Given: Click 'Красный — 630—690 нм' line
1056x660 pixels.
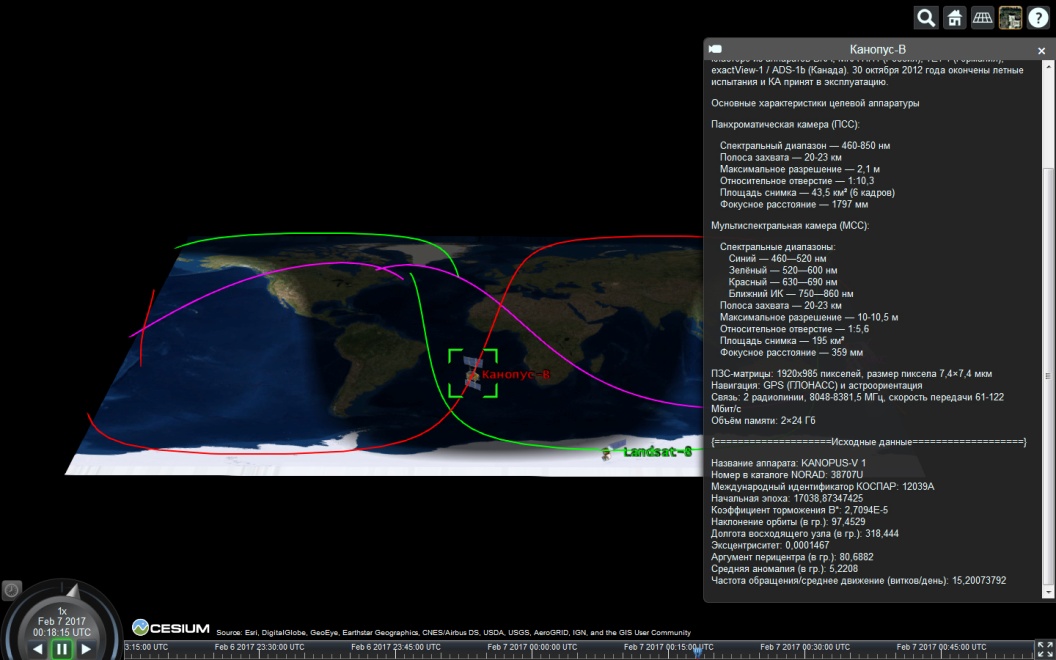Looking at the screenshot, I should (783, 282).
